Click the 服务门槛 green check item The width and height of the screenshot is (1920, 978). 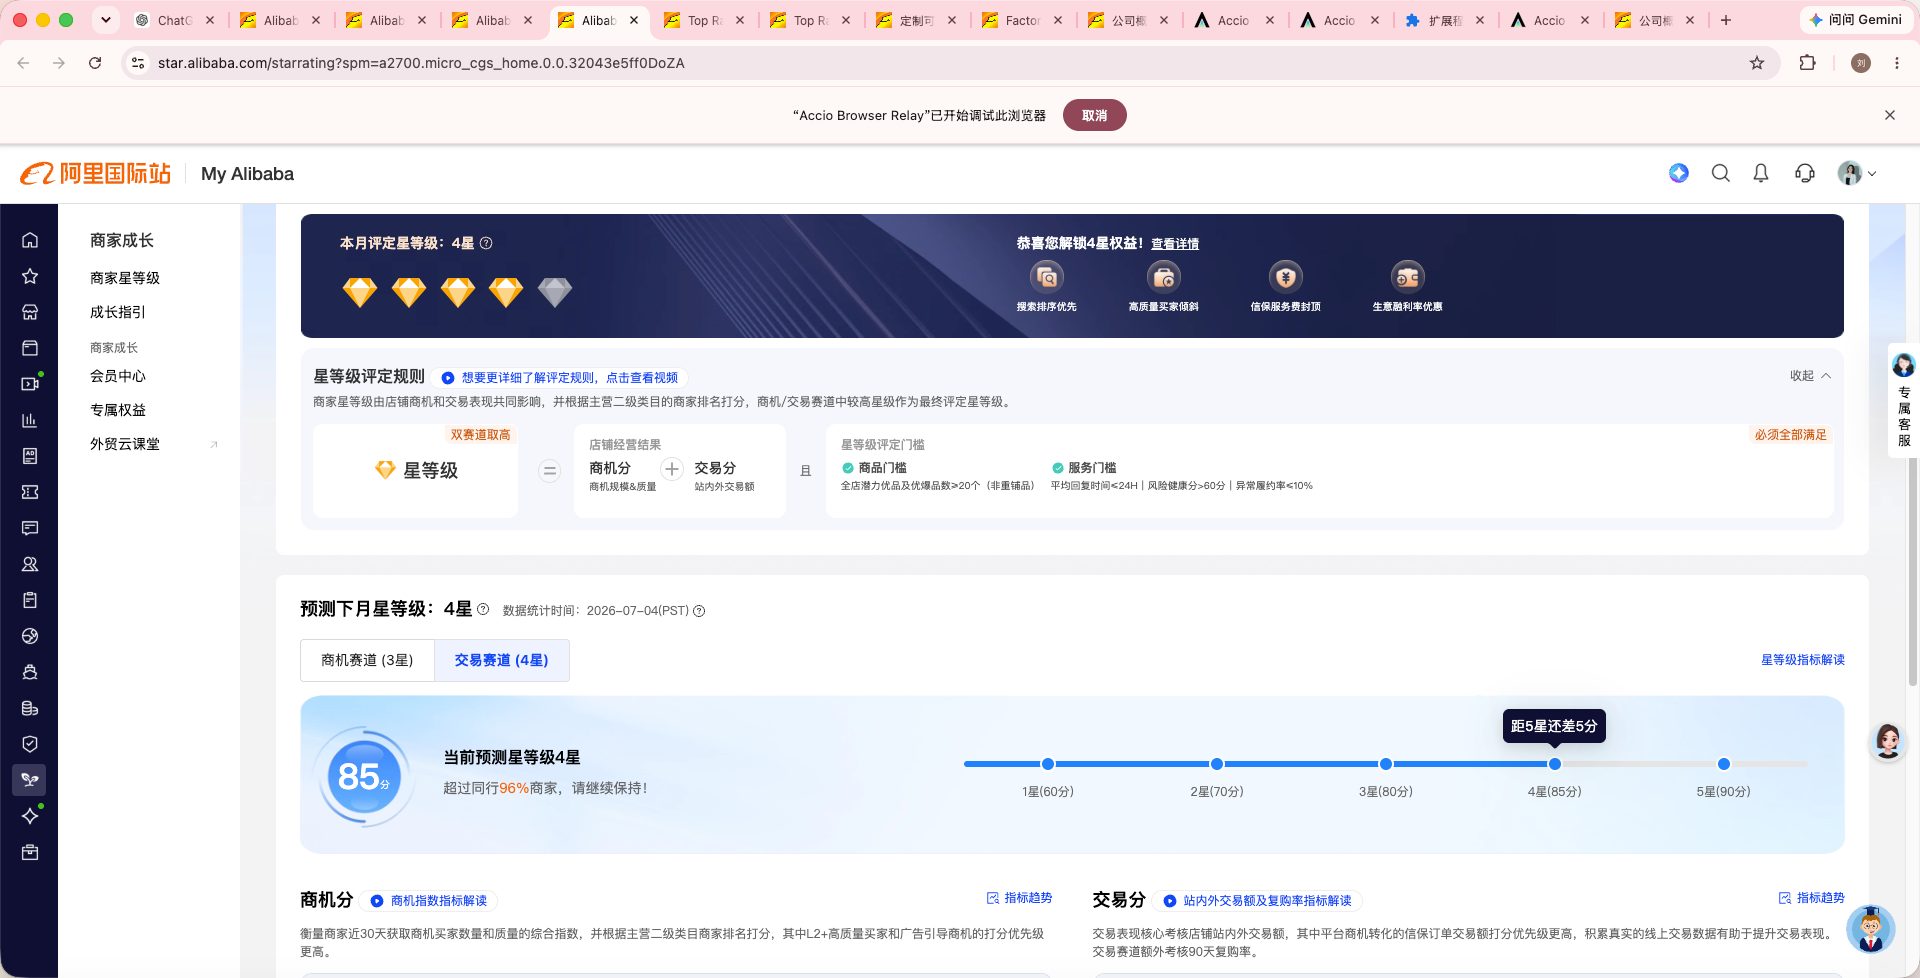coord(1084,468)
